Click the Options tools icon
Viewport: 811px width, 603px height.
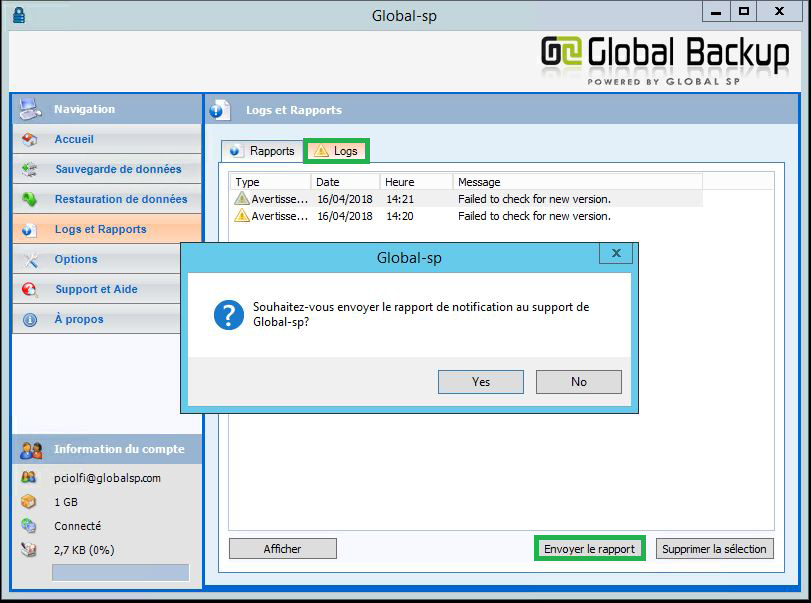tap(30, 260)
